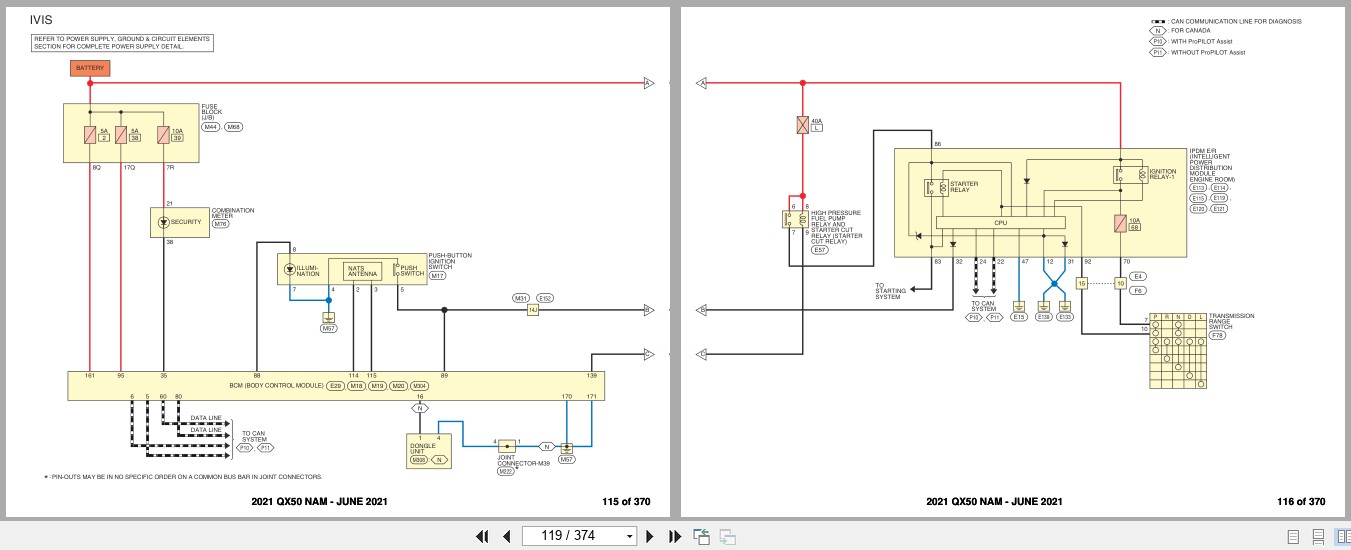Go to the first page
This screenshot has width=1351, height=550.
click(x=482, y=536)
